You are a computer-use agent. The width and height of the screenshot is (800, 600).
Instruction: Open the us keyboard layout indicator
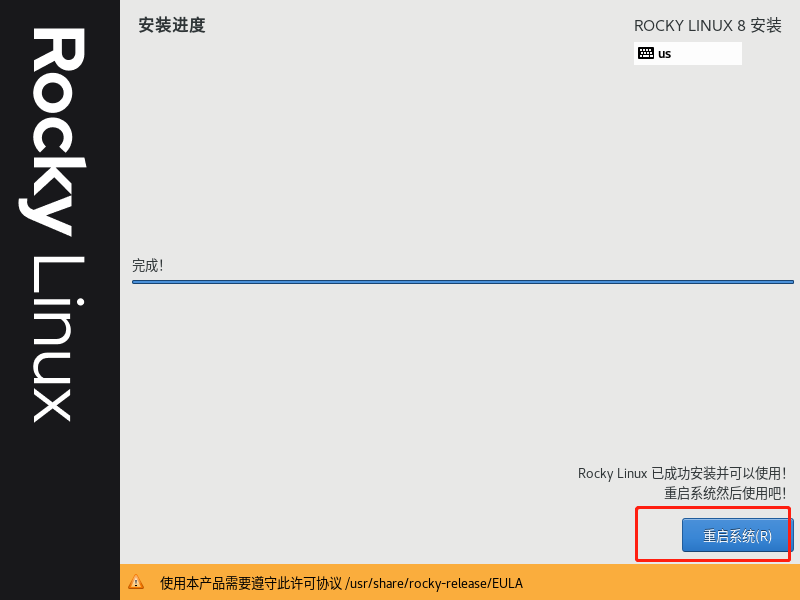click(x=687, y=54)
